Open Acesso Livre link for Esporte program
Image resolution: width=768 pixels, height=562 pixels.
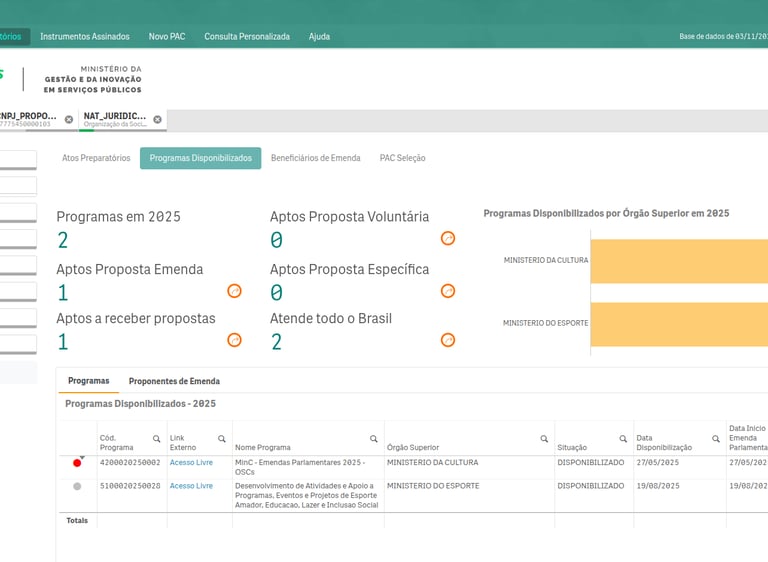[x=192, y=486]
